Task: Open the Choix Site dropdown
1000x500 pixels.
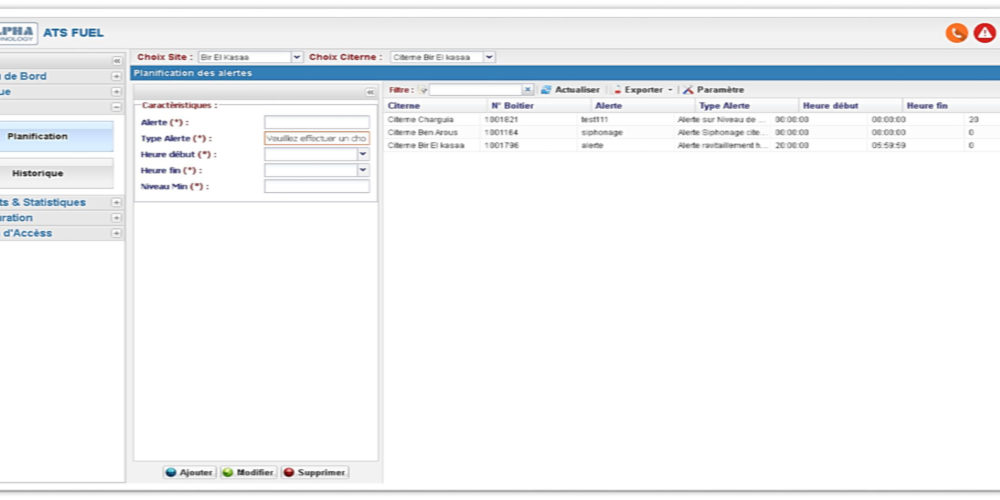Action: pyautogui.click(x=296, y=58)
